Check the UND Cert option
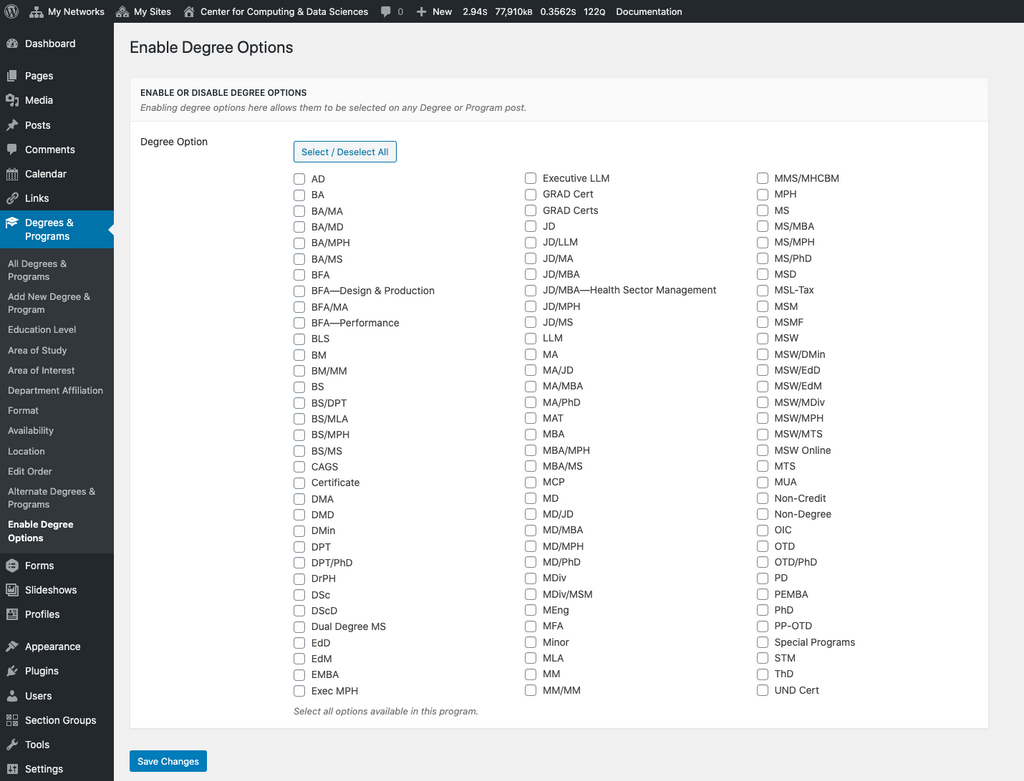Image resolution: width=1024 pixels, height=781 pixels. pyautogui.click(x=762, y=690)
